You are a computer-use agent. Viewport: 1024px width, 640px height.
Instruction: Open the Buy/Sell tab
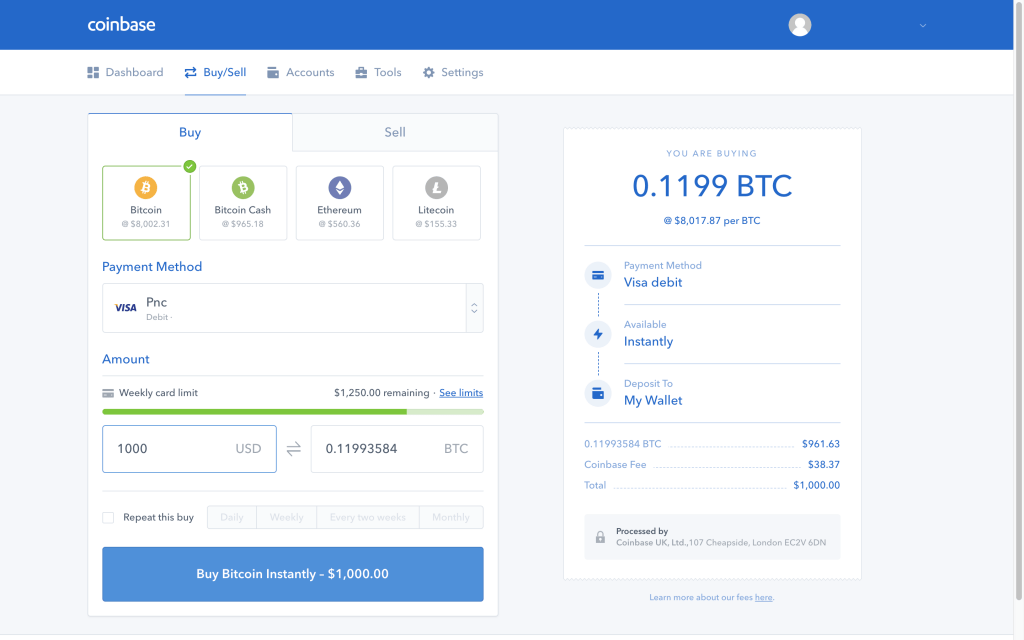click(x=216, y=72)
